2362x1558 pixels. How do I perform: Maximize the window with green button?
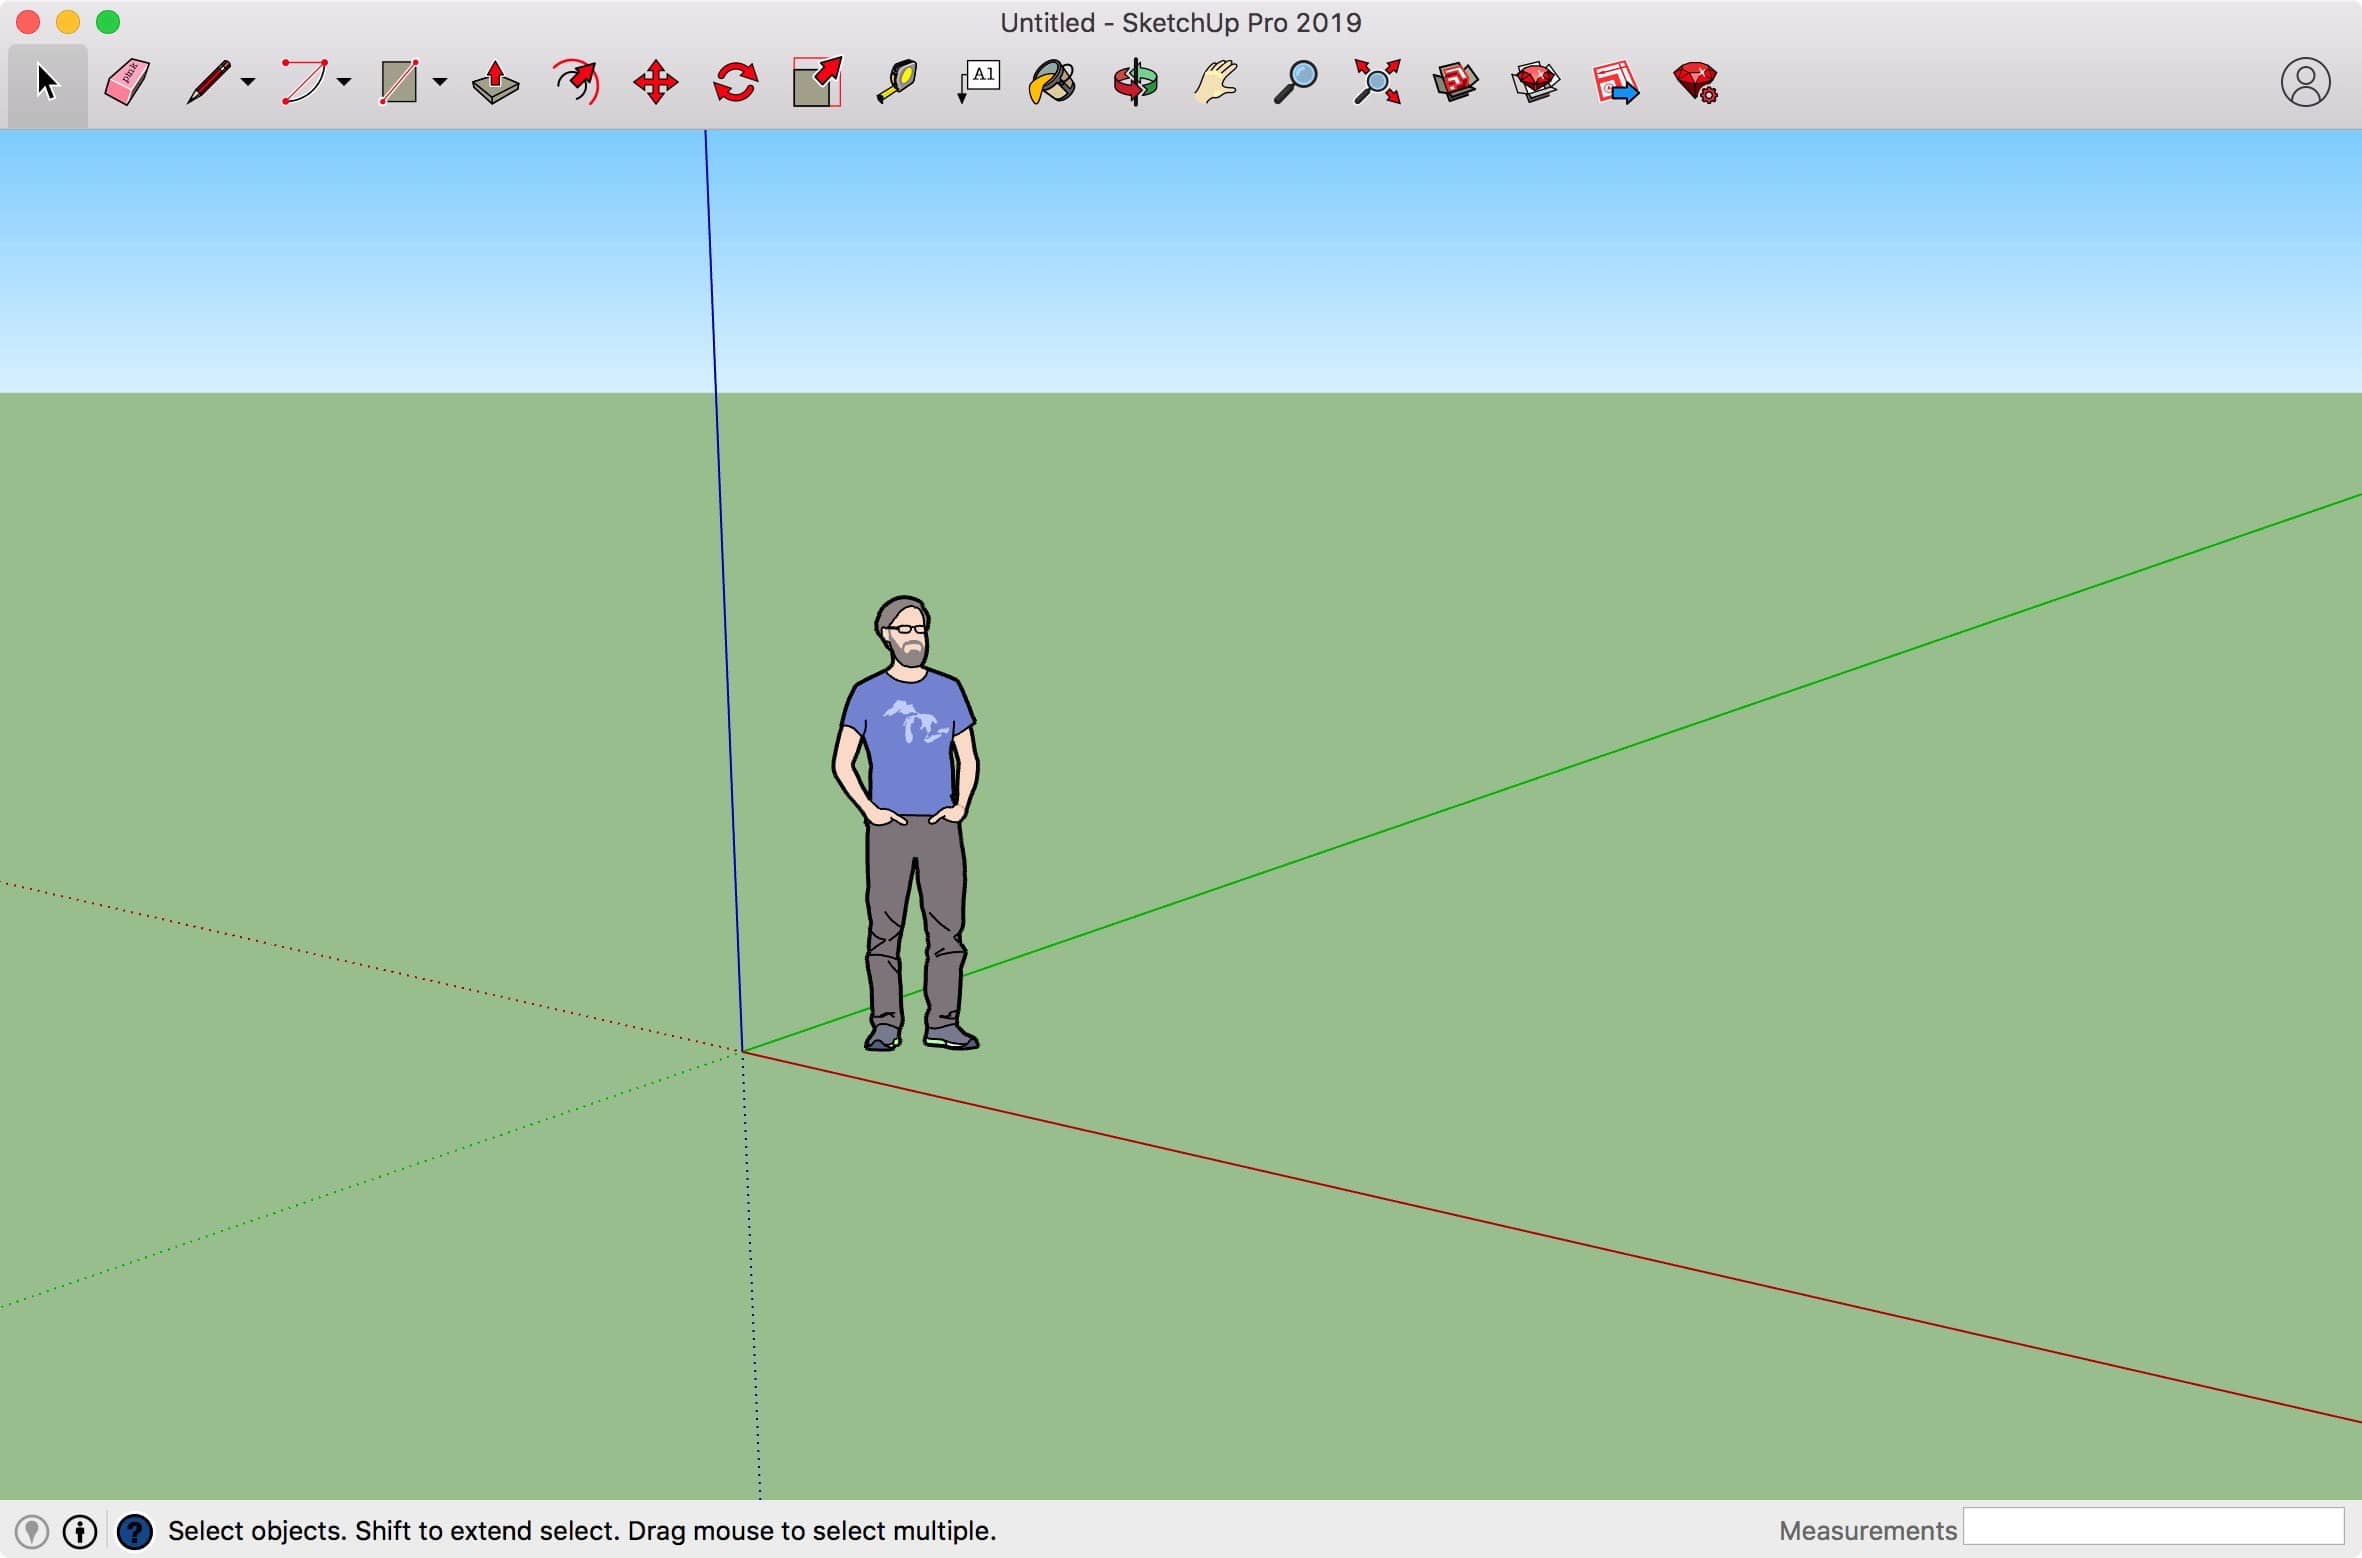coord(108,21)
